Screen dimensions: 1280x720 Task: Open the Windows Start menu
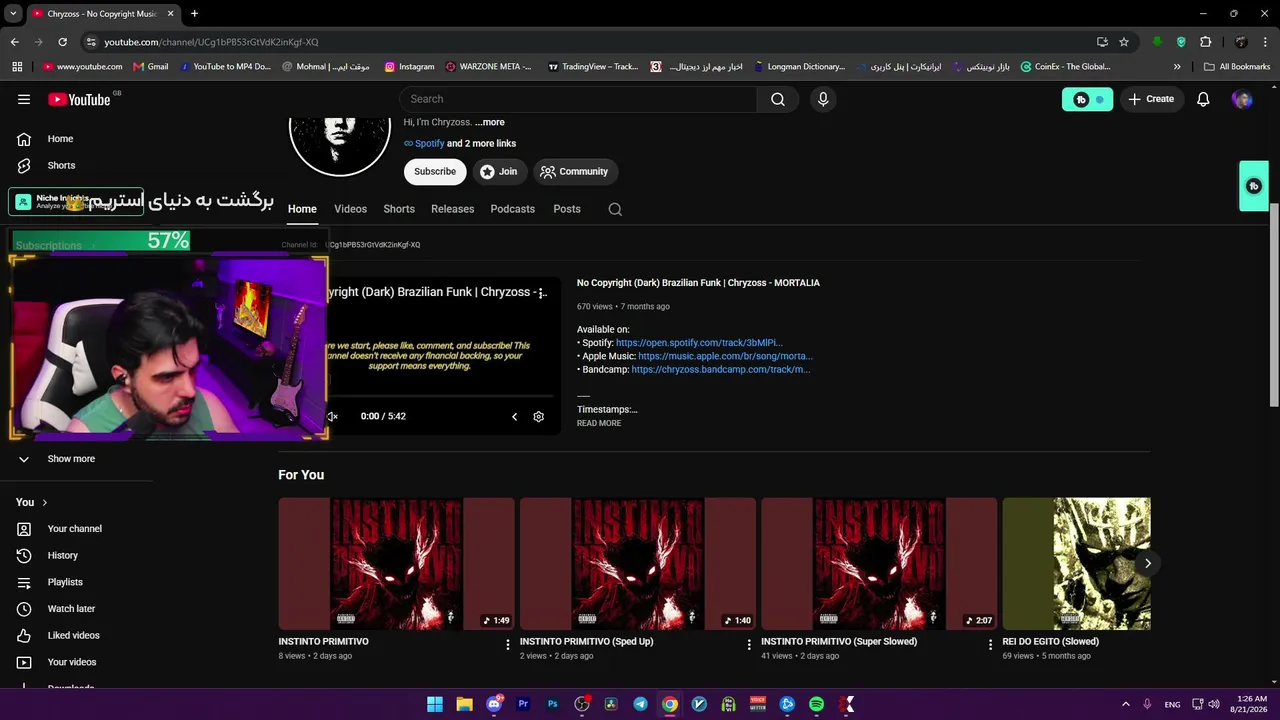click(435, 704)
